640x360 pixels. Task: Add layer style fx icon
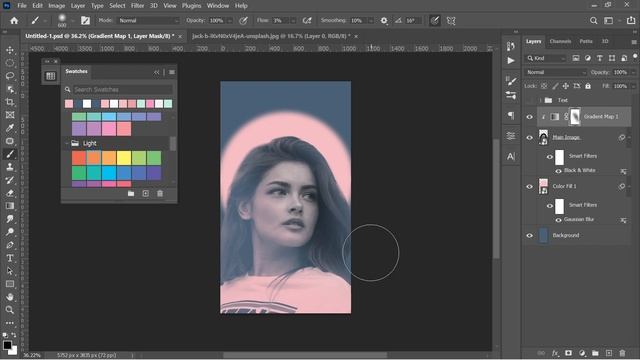click(x=555, y=353)
